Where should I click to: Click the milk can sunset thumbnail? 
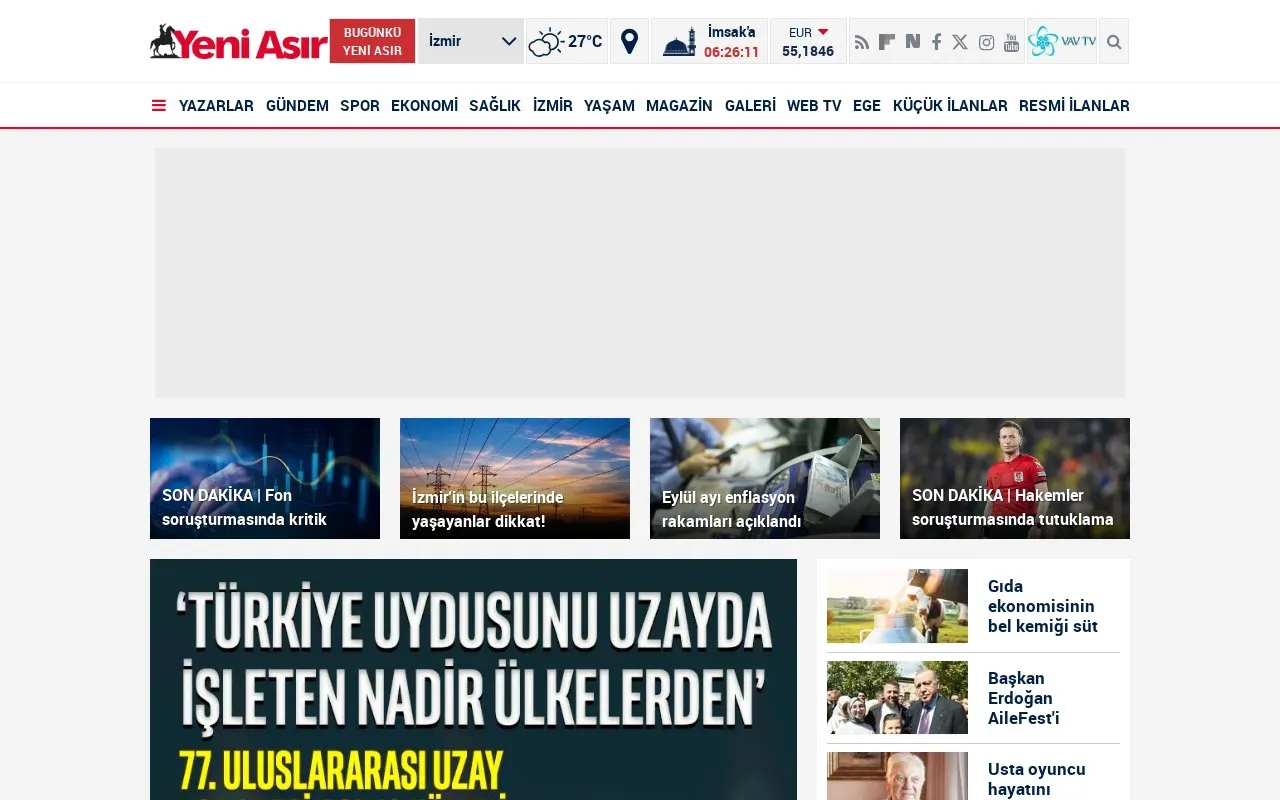[x=897, y=606]
